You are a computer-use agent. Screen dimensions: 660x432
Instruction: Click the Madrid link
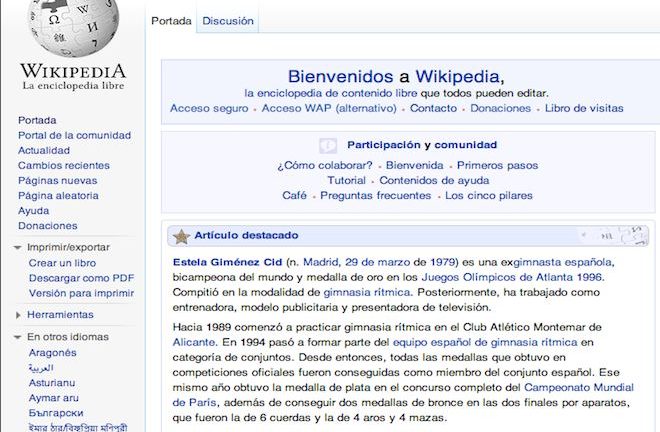(321, 263)
